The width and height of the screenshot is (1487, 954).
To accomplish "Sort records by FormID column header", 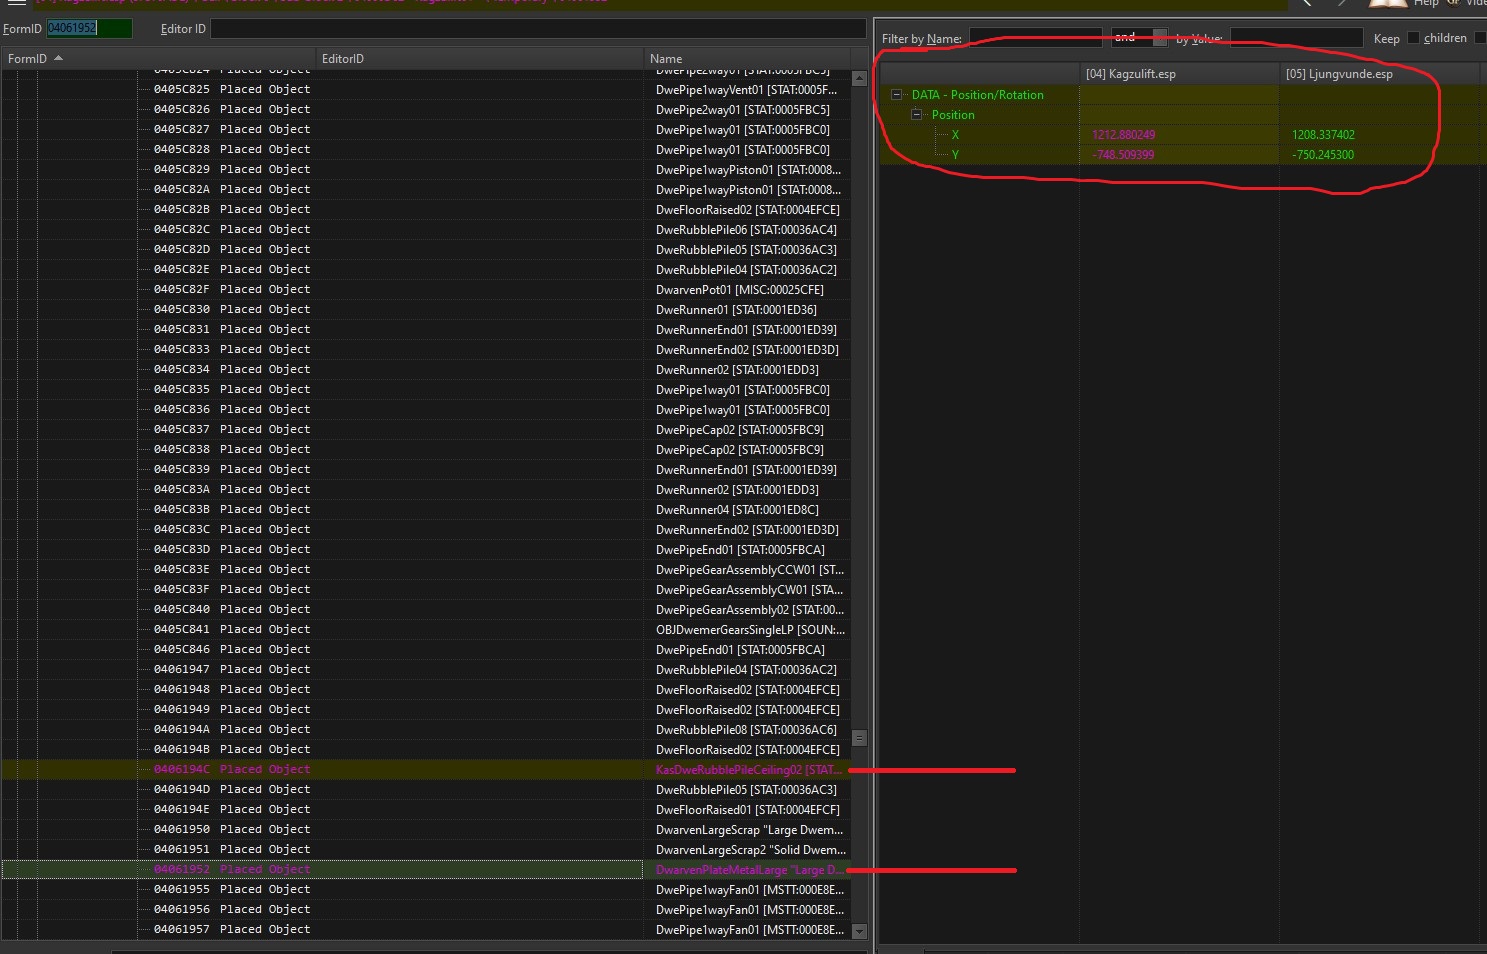I will click(158, 59).
